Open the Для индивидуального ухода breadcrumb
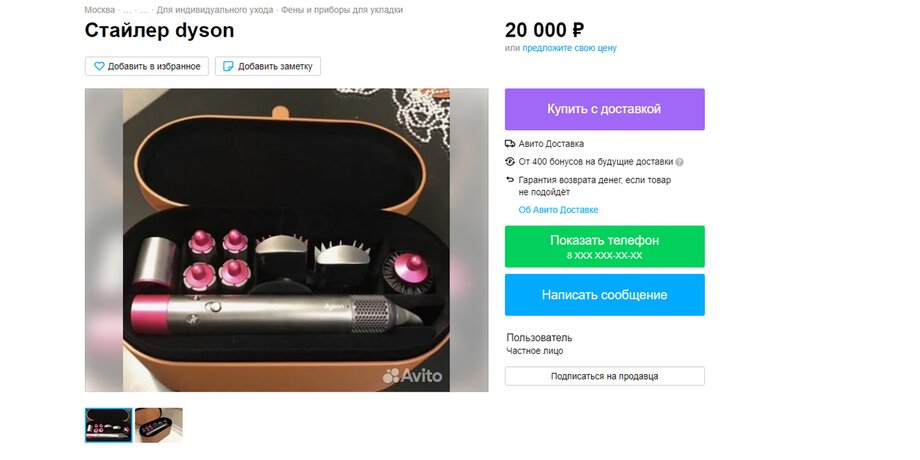The height and width of the screenshot is (460, 920). [215, 10]
